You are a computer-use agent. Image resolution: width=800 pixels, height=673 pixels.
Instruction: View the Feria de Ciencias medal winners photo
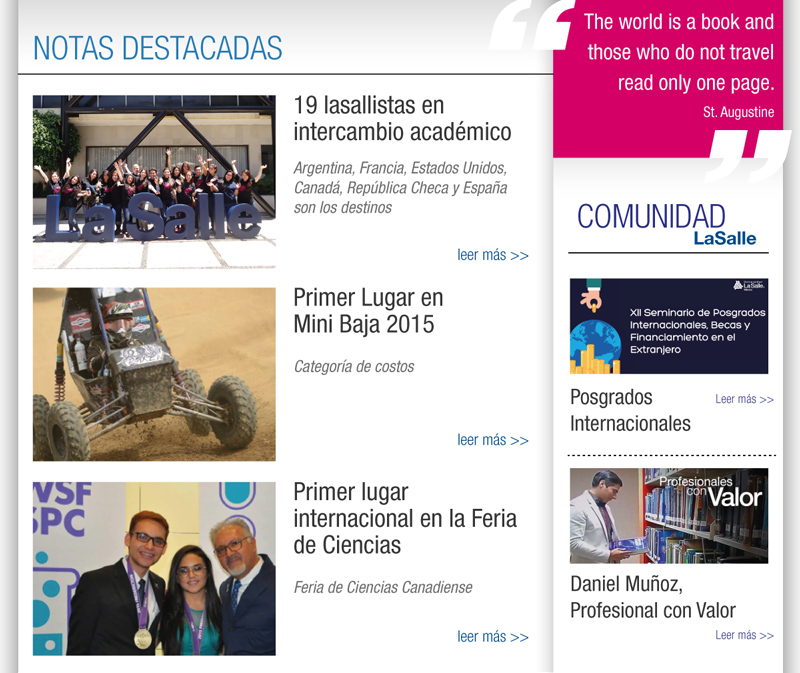pyautogui.click(x=154, y=568)
